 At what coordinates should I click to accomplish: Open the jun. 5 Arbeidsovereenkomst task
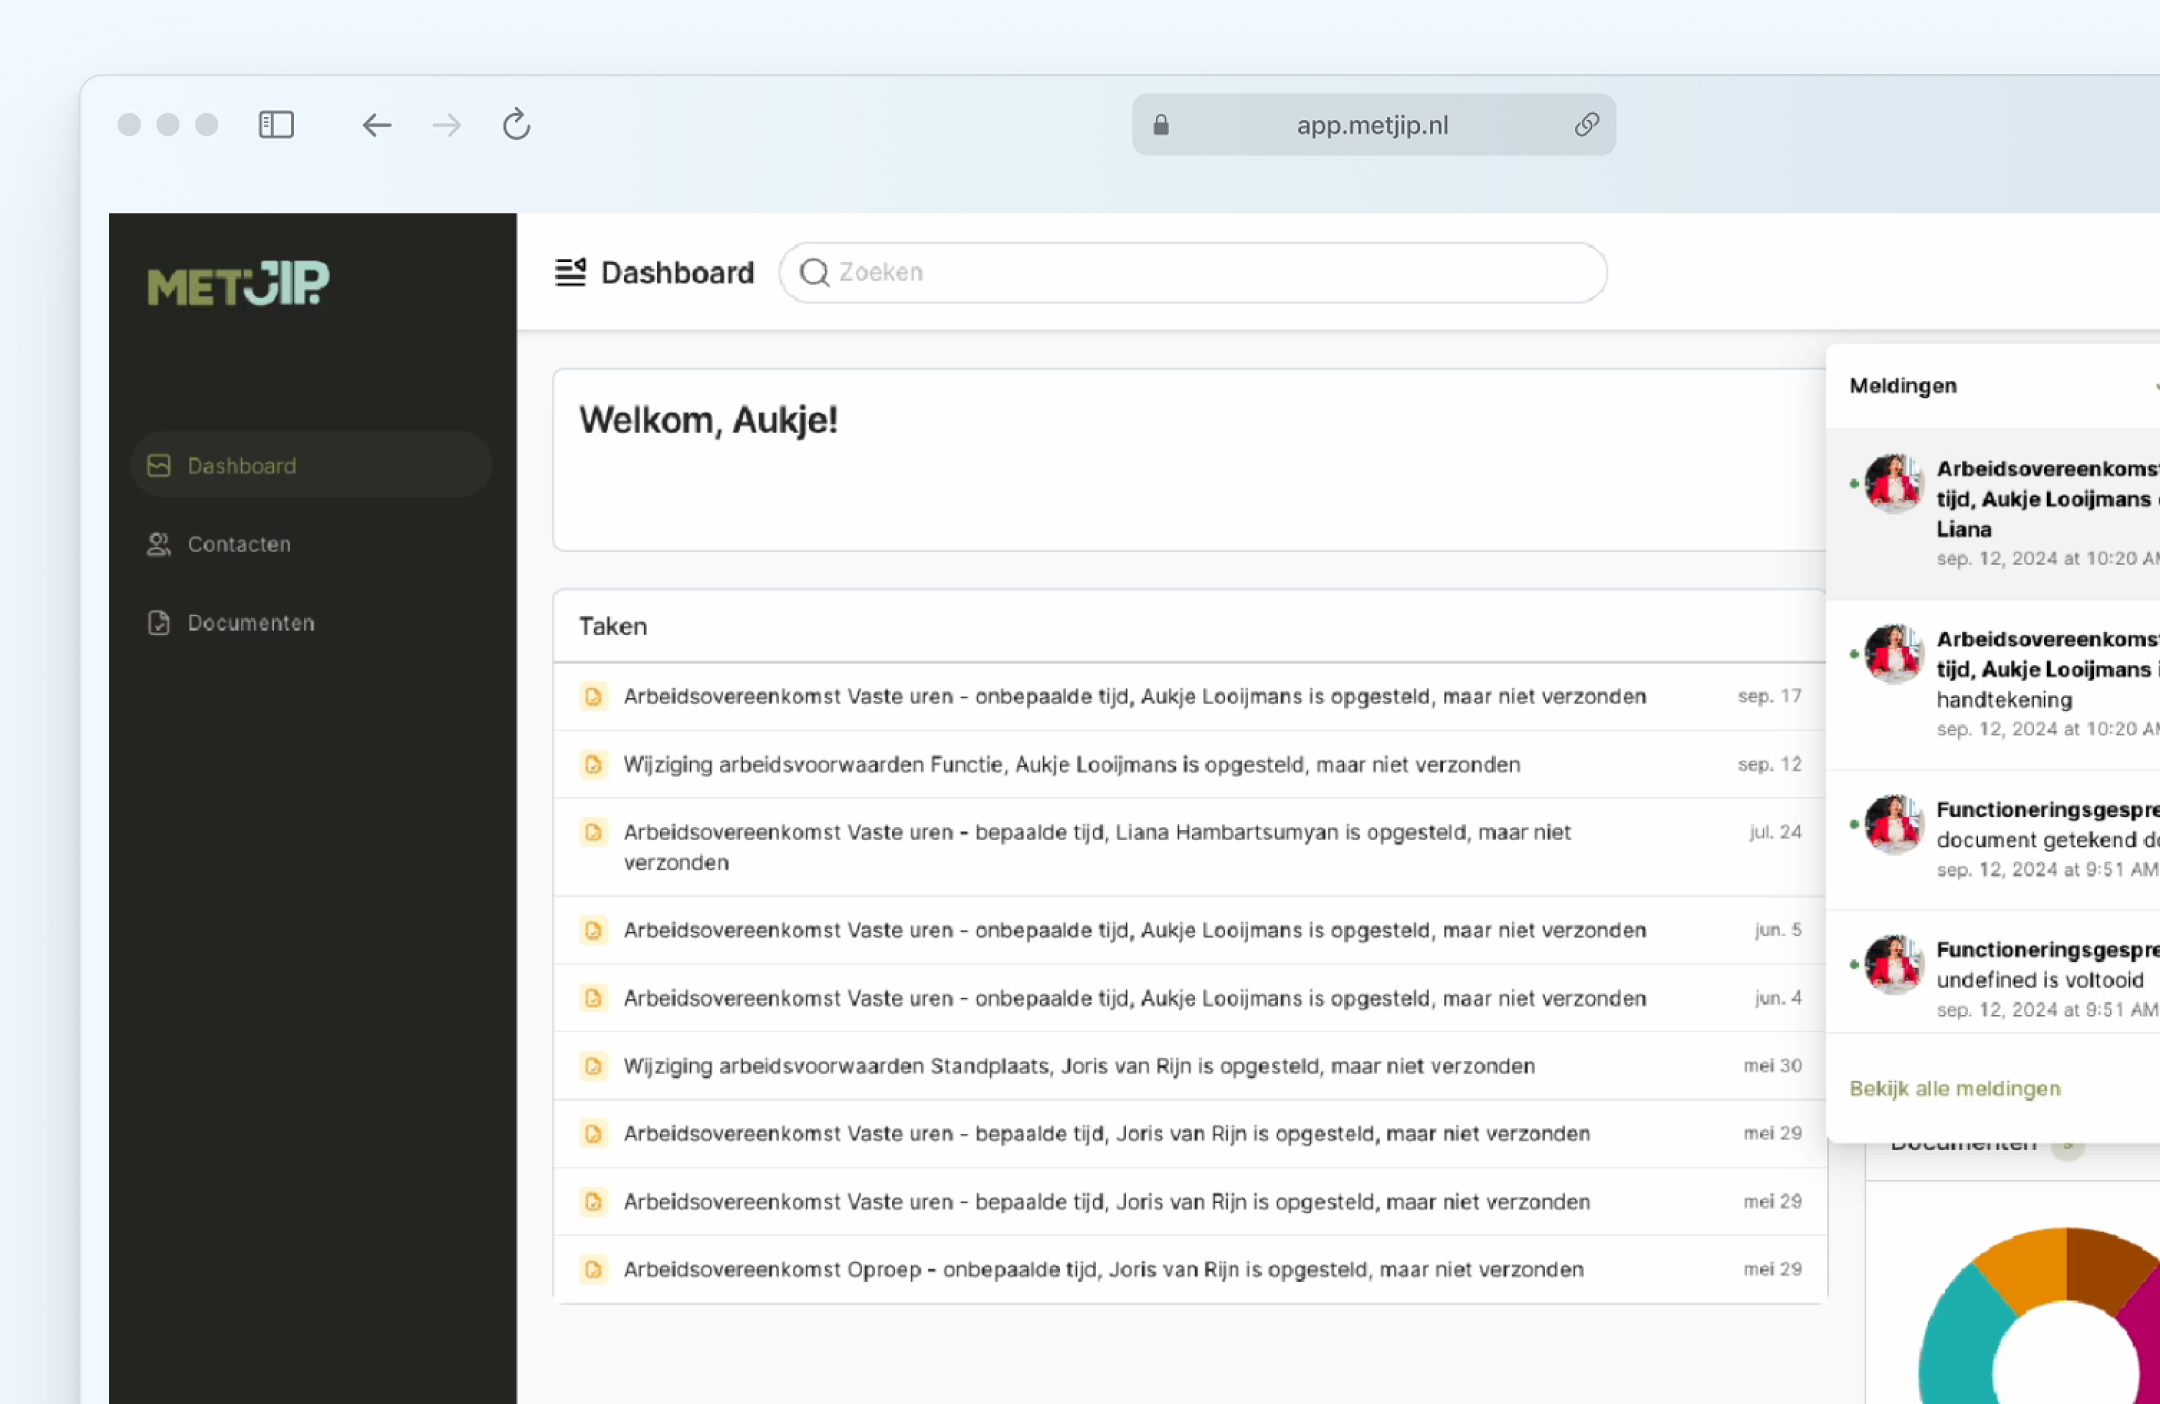(1190, 930)
